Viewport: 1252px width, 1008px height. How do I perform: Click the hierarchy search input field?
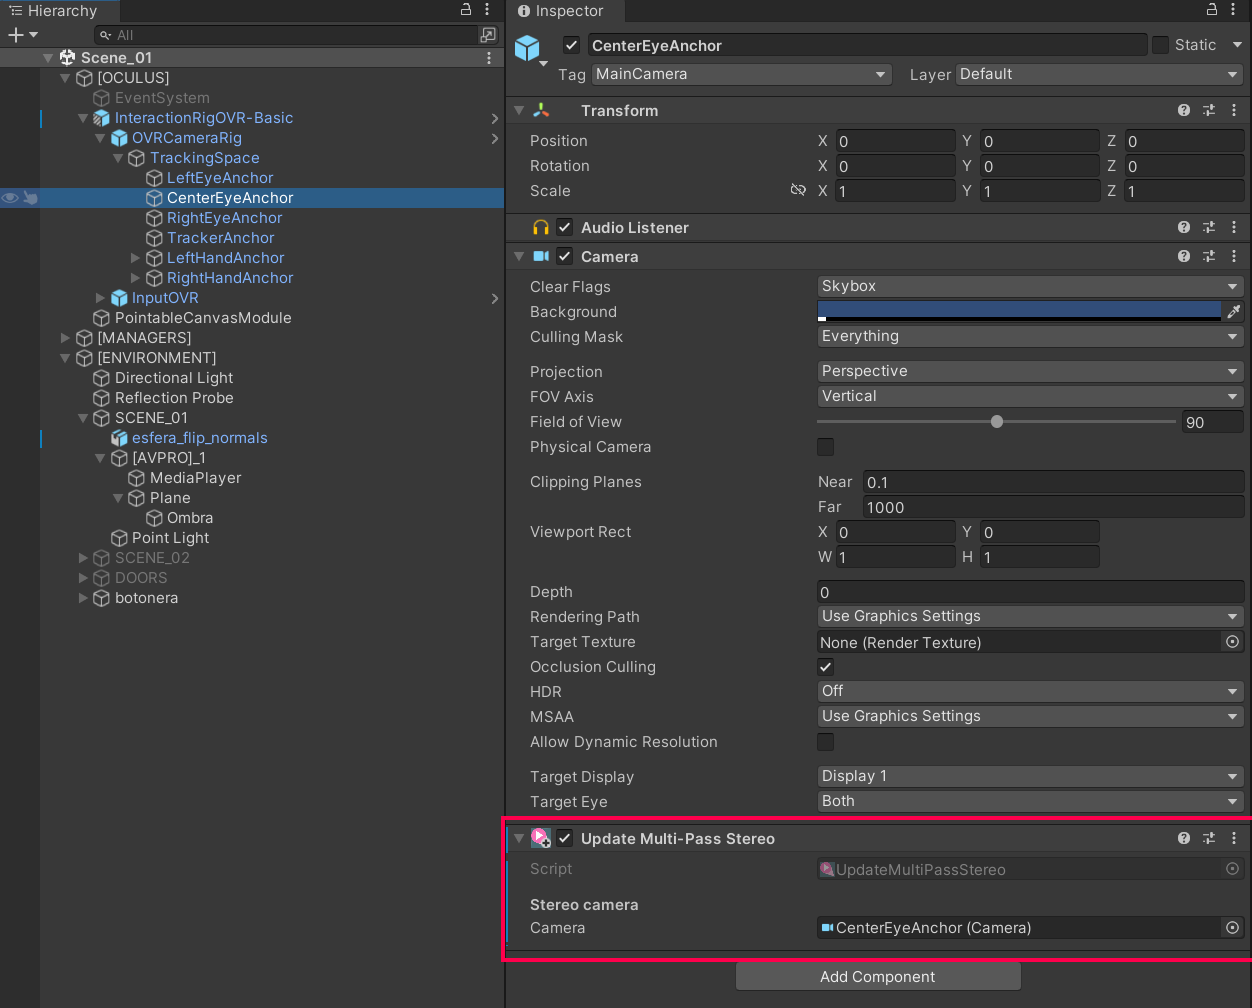pos(290,34)
